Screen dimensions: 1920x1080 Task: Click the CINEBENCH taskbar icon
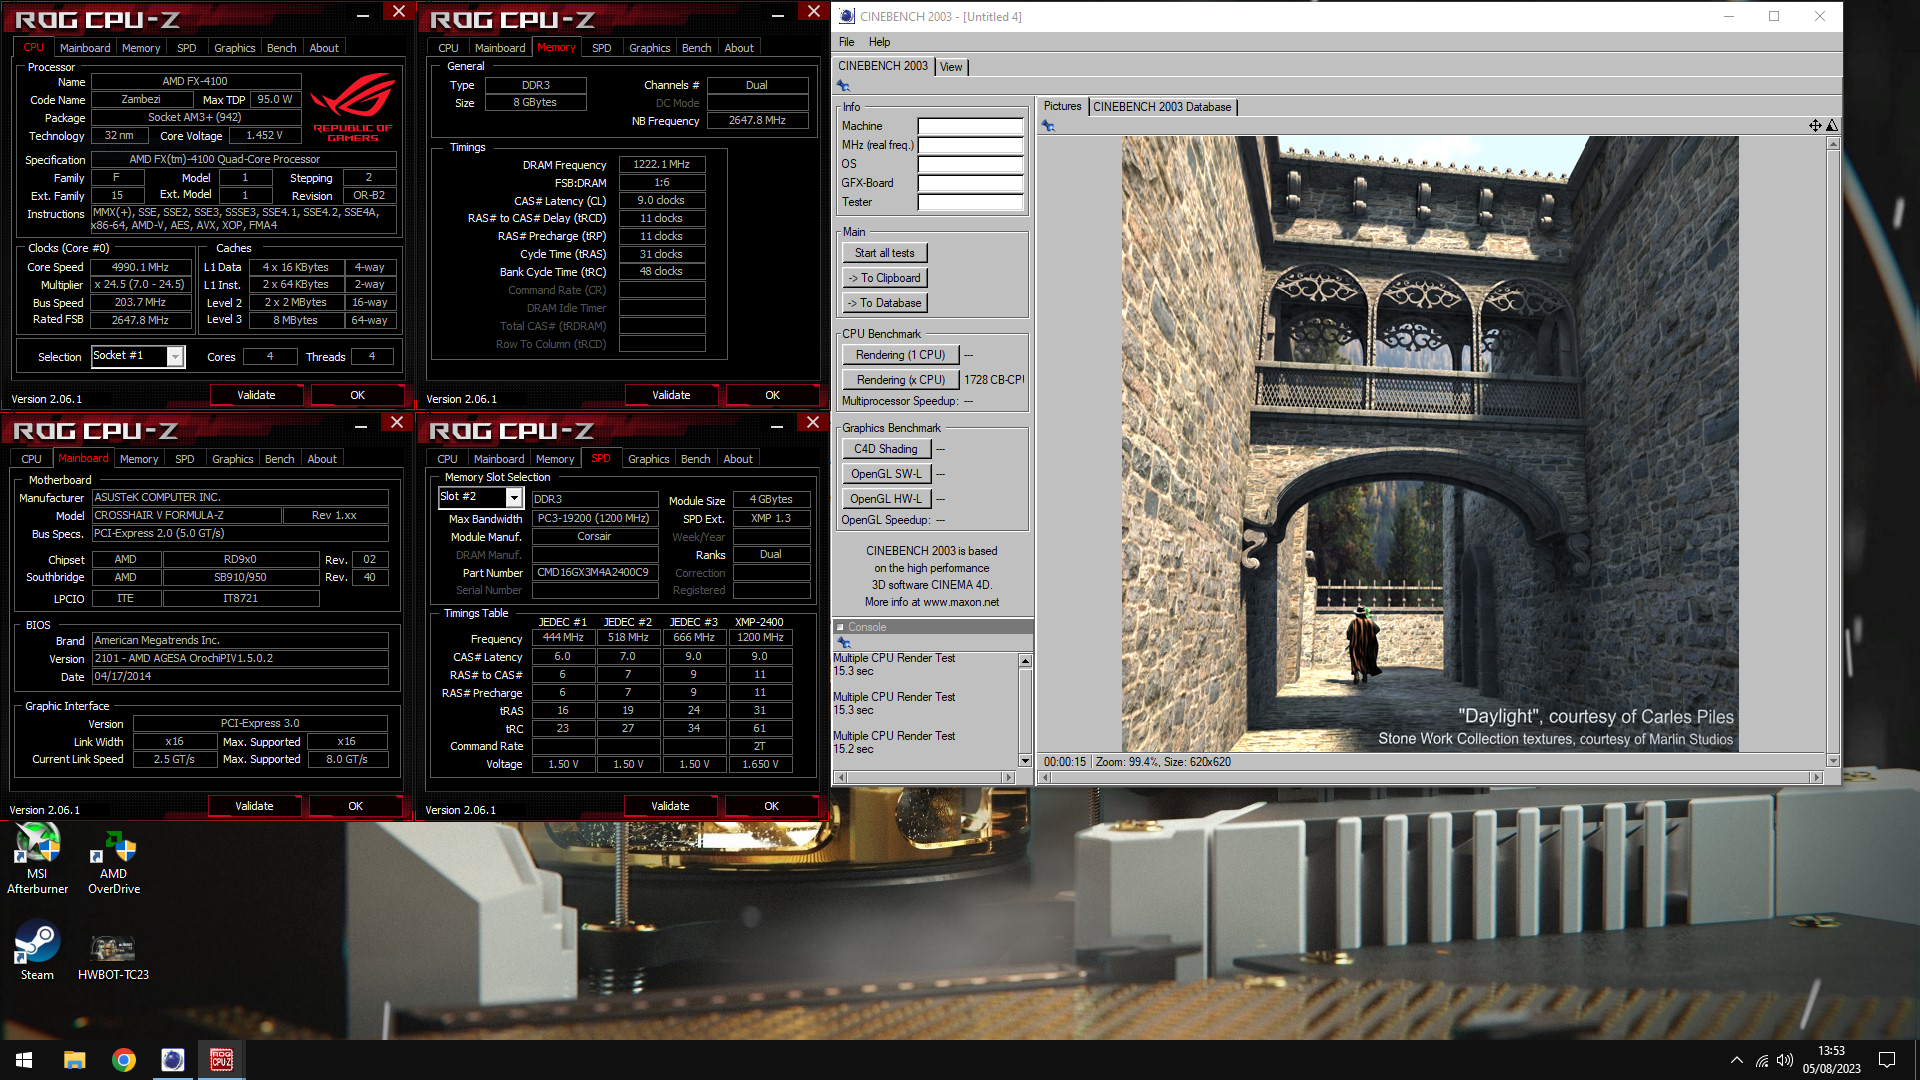pyautogui.click(x=173, y=1060)
